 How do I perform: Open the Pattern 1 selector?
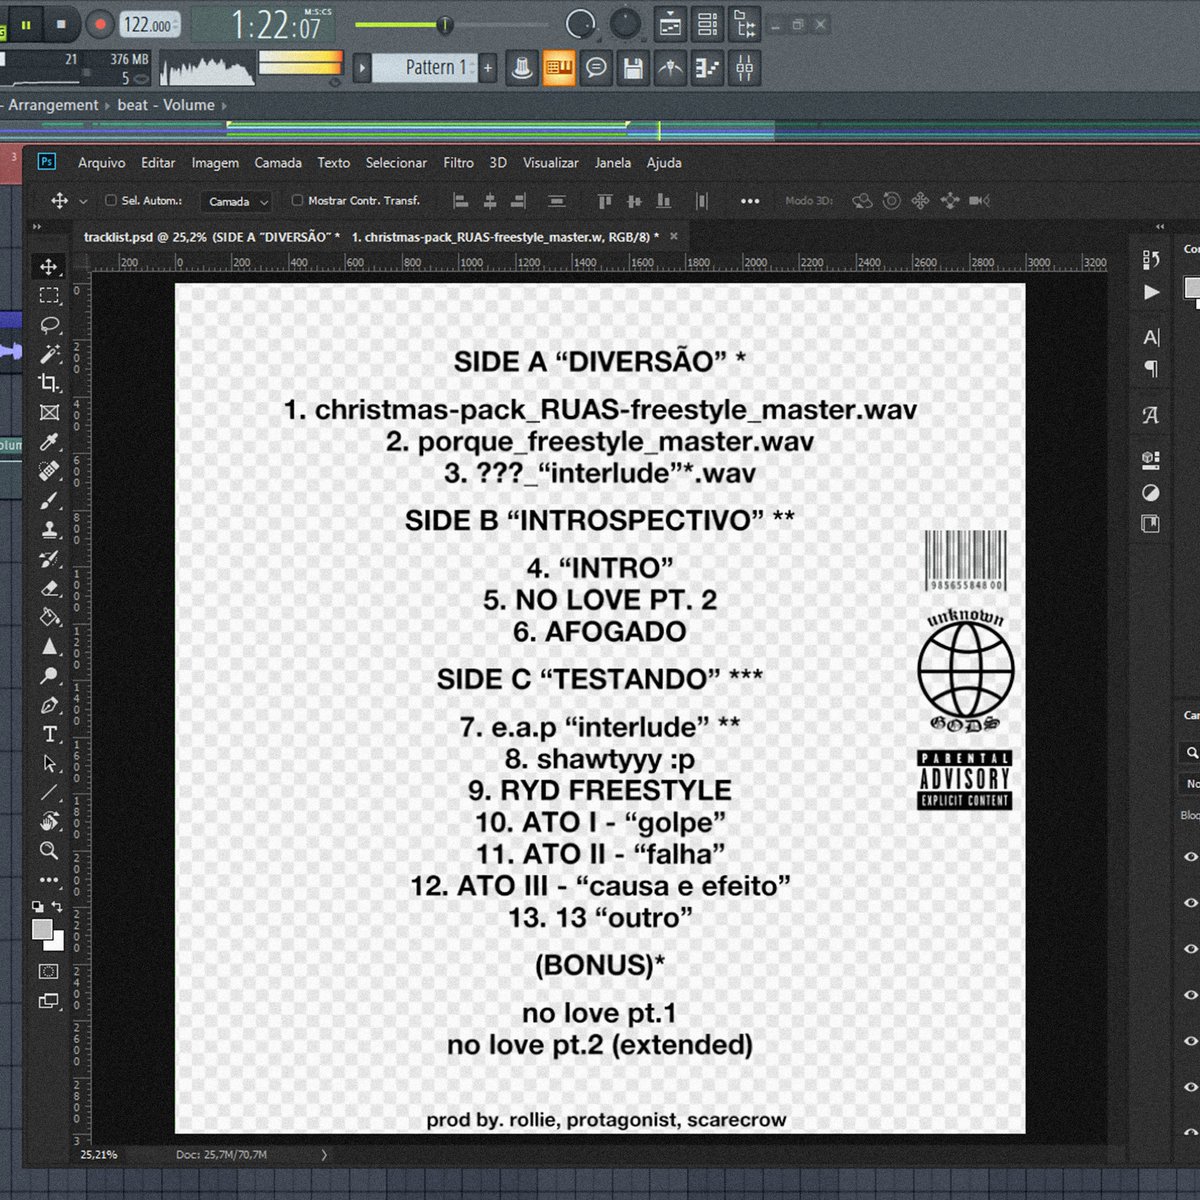click(x=427, y=68)
